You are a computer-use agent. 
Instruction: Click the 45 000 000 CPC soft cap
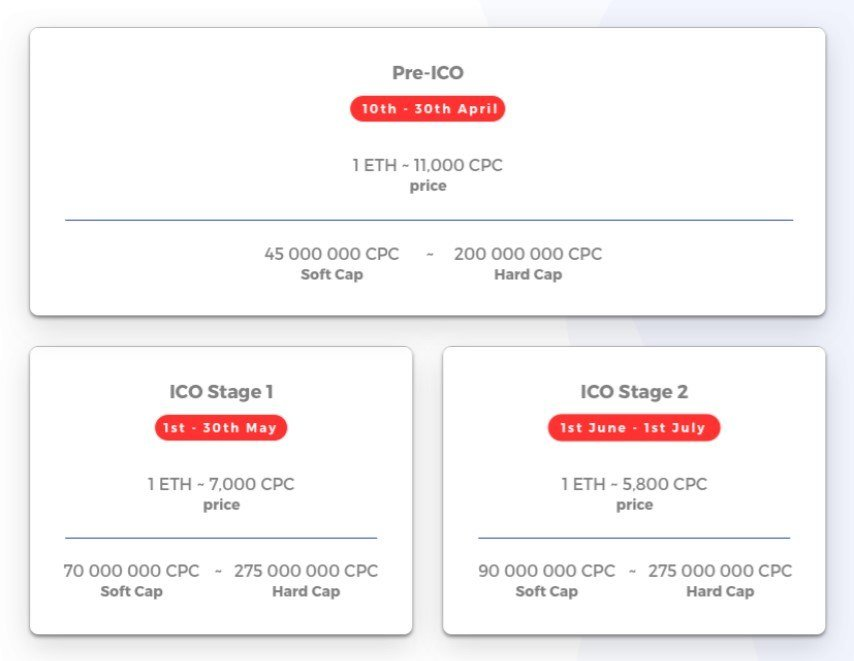point(331,254)
